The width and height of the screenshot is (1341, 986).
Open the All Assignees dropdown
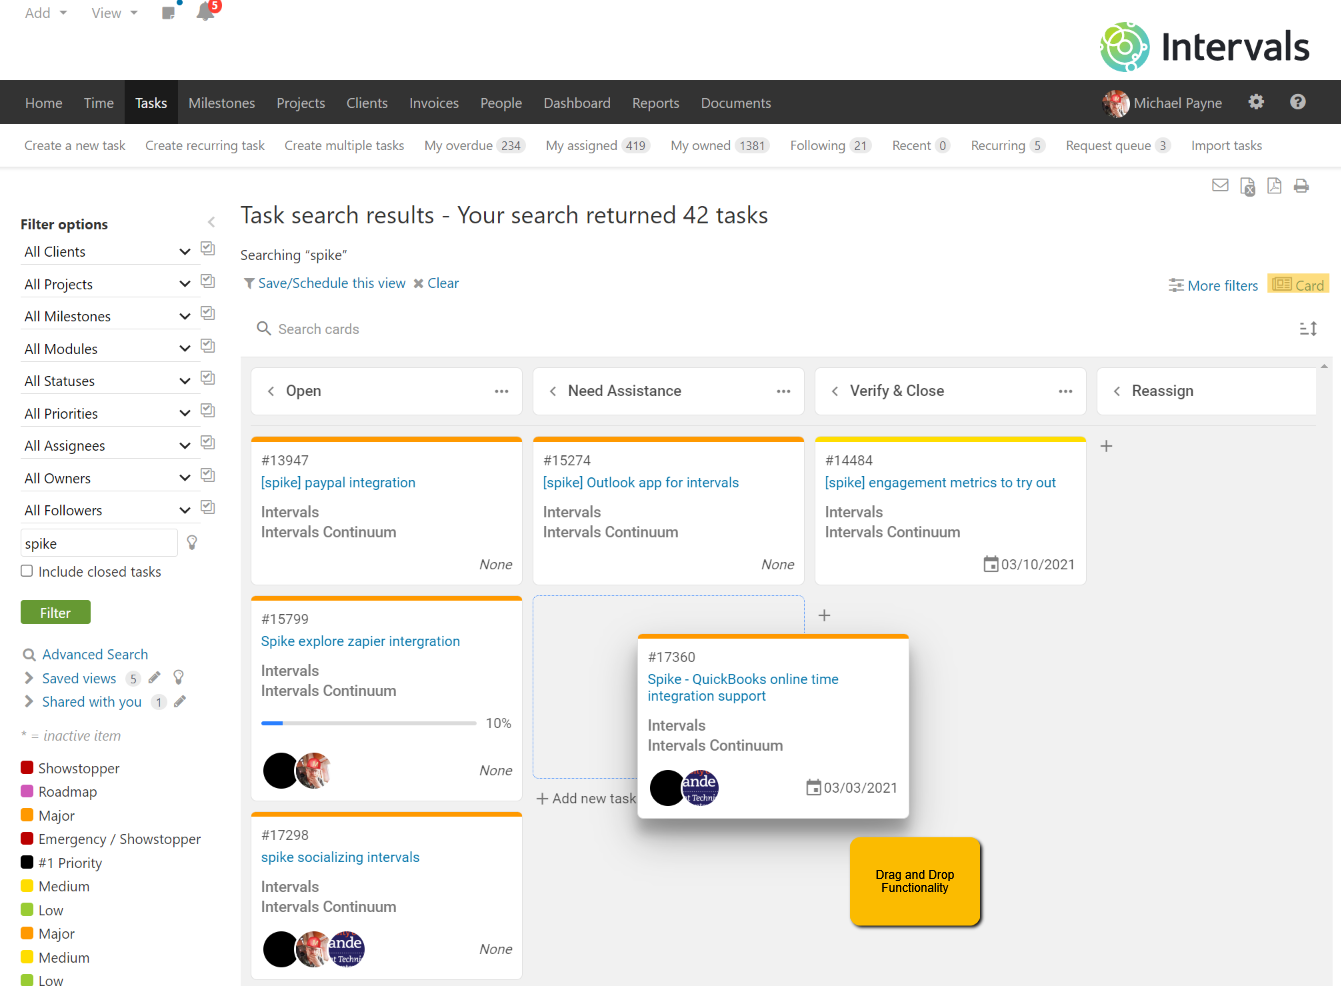pos(184,445)
